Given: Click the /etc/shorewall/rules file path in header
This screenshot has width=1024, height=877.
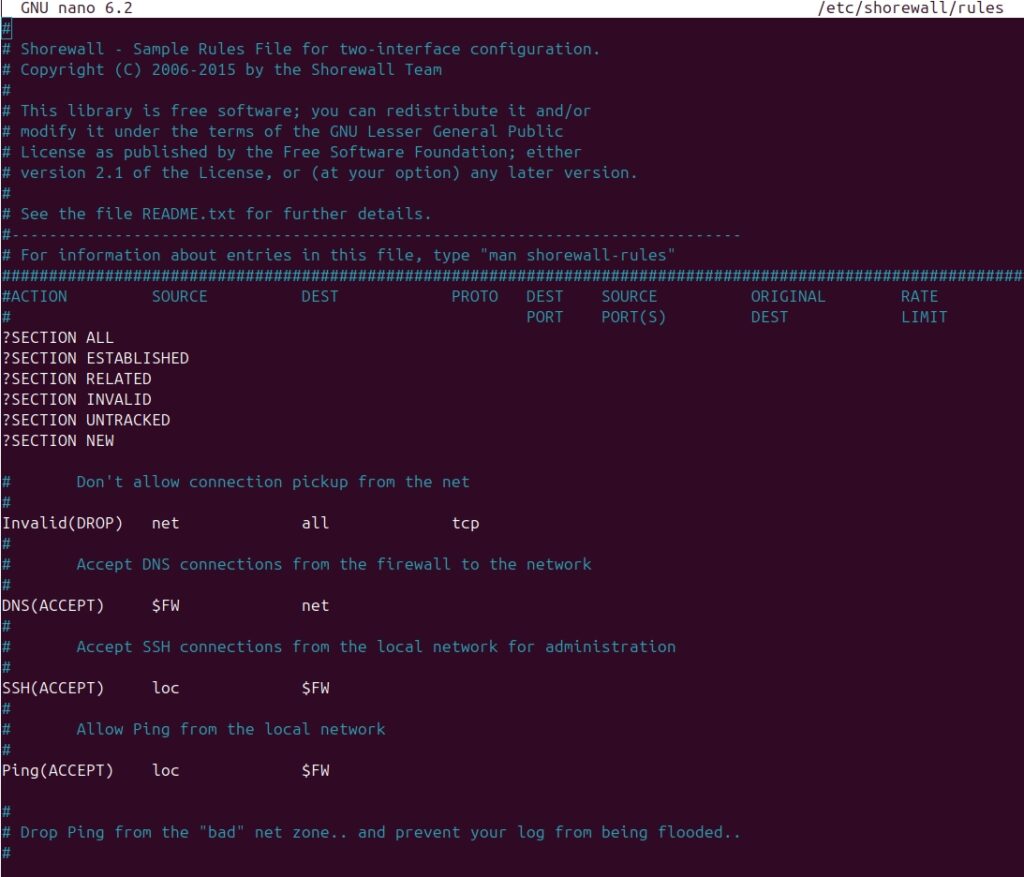Looking at the screenshot, I should pyautogui.click(x=910, y=8).
